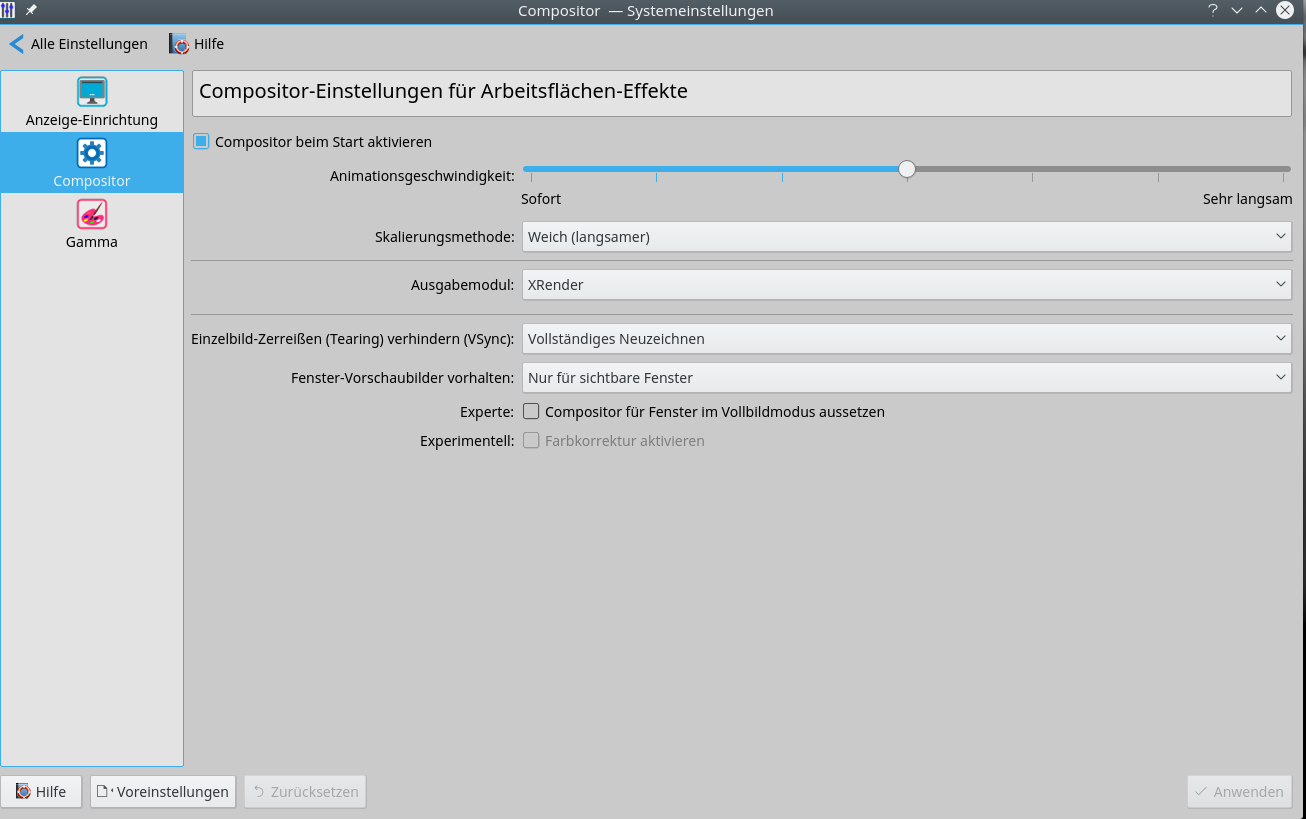Image resolution: width=1306 pixels, height=819 pixels.
Task: Open the VSync tearing prevention dropdown
Action: [x=906, y=339]
